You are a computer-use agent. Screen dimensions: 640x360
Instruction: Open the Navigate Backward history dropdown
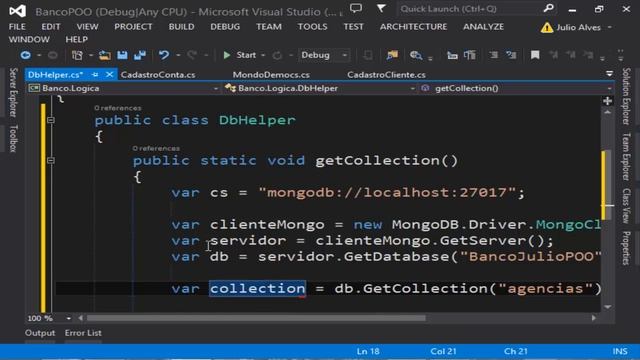39,55
